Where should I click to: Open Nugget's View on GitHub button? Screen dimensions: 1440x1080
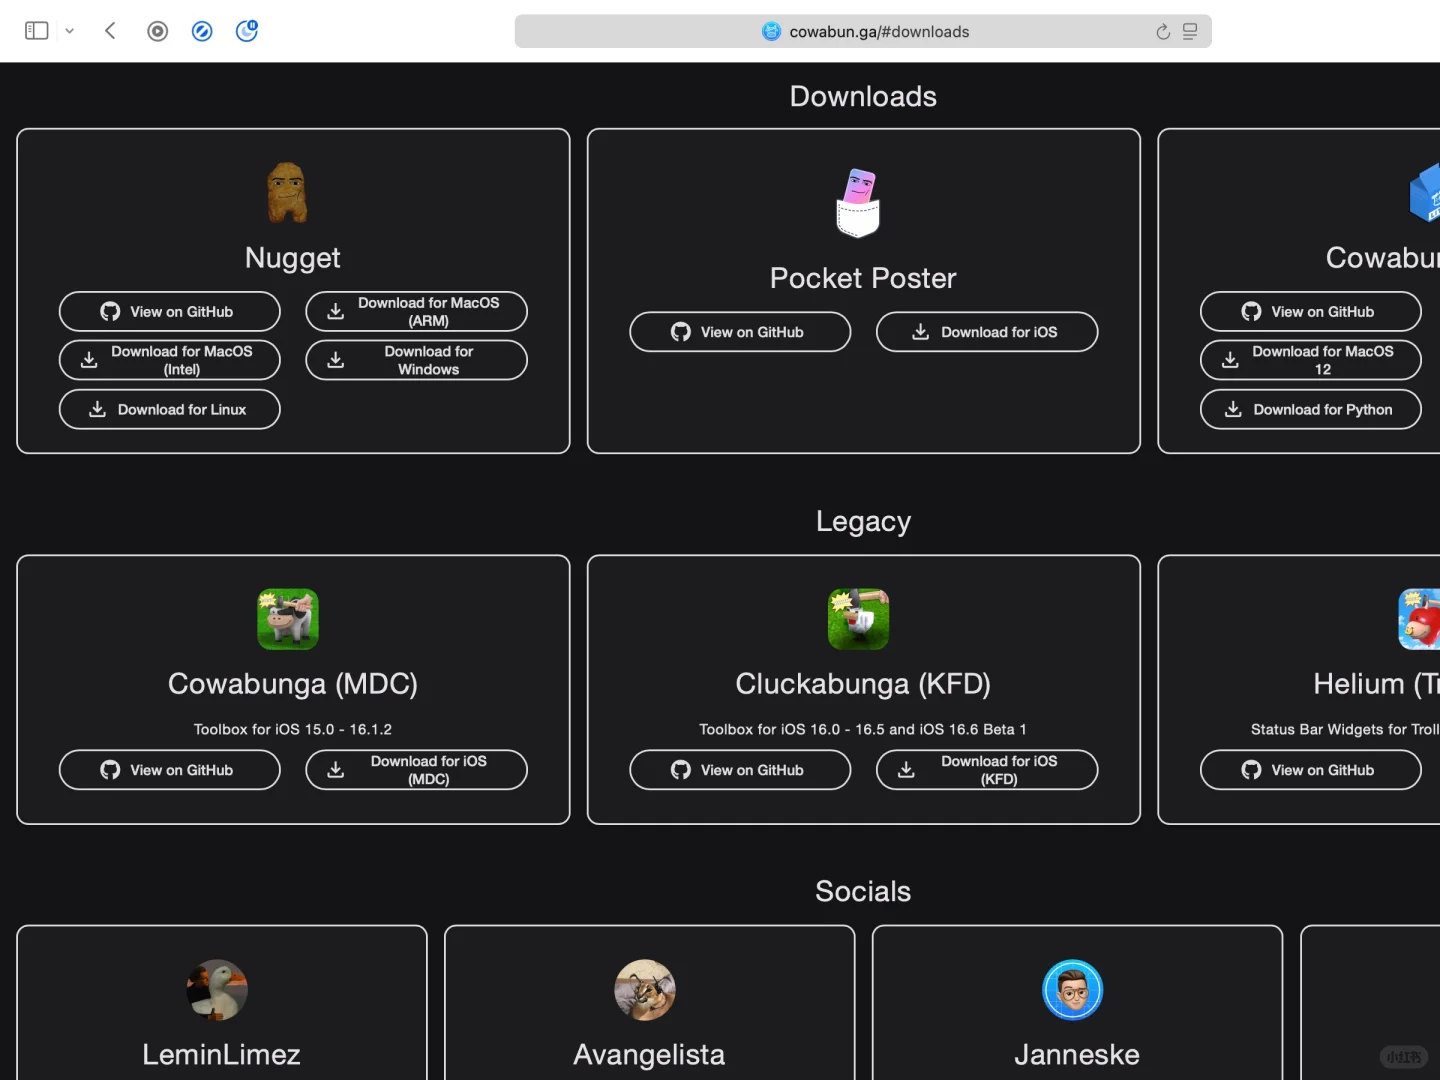pos(170,311)
